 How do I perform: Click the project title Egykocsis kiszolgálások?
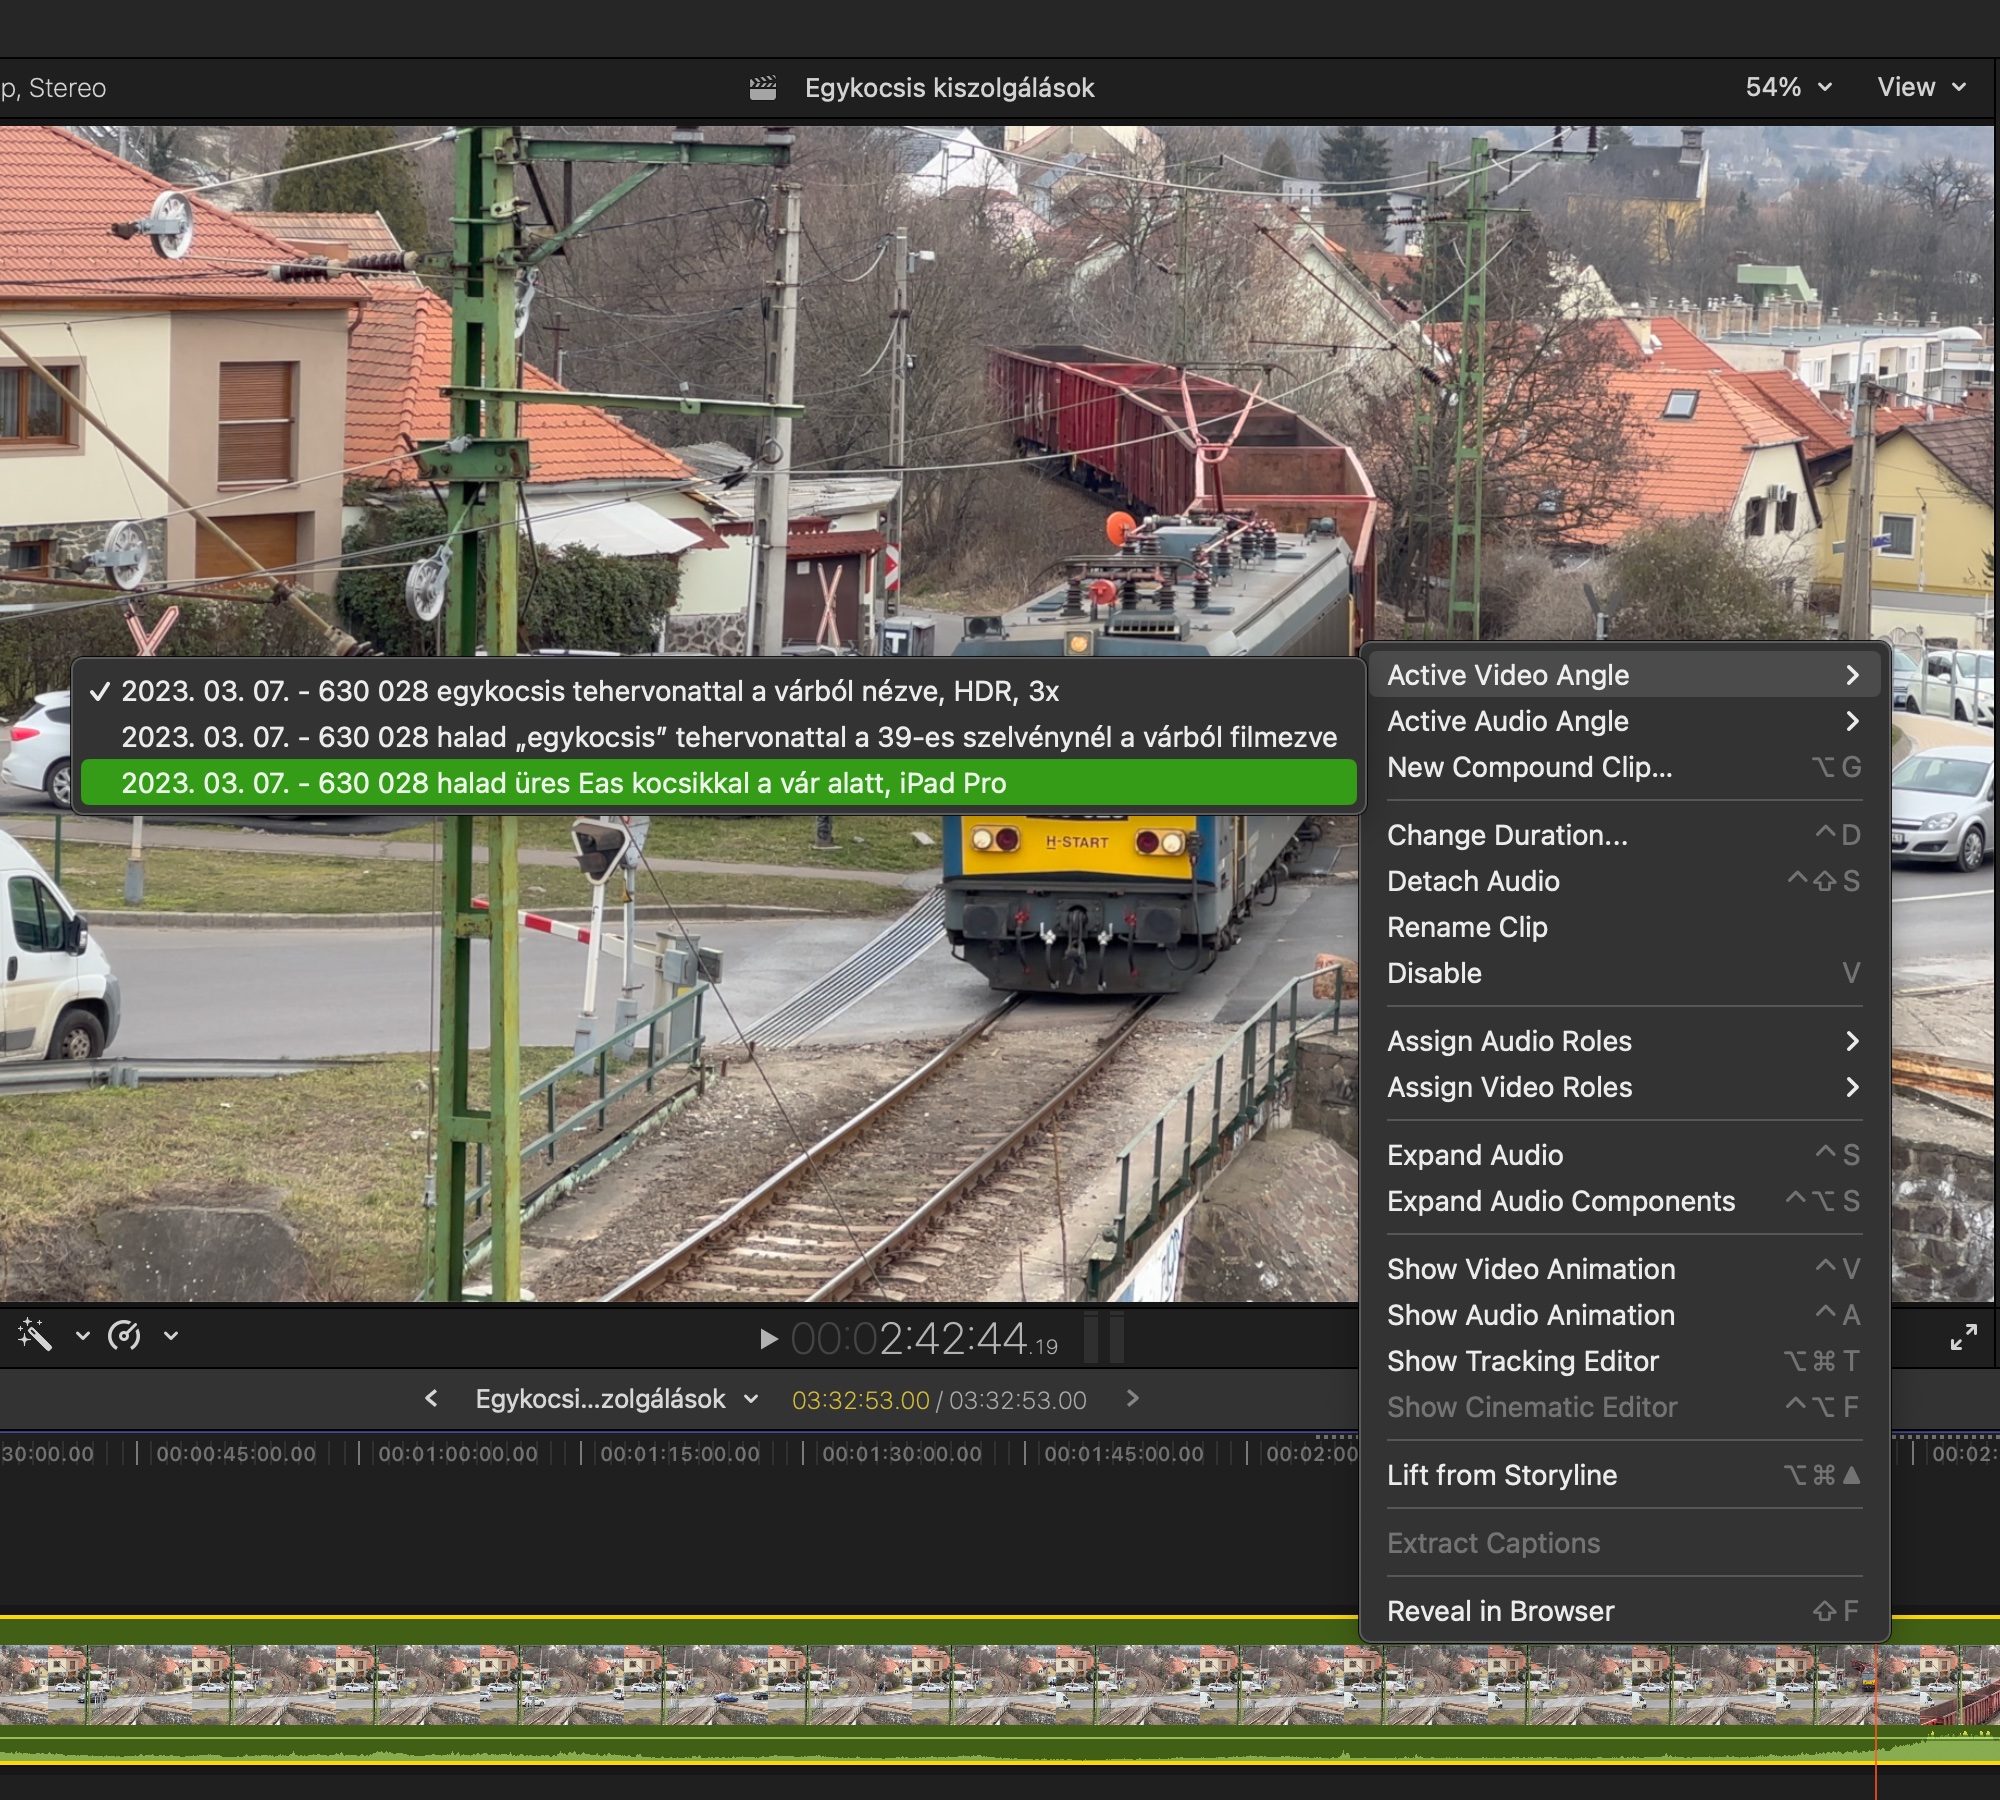949,88
